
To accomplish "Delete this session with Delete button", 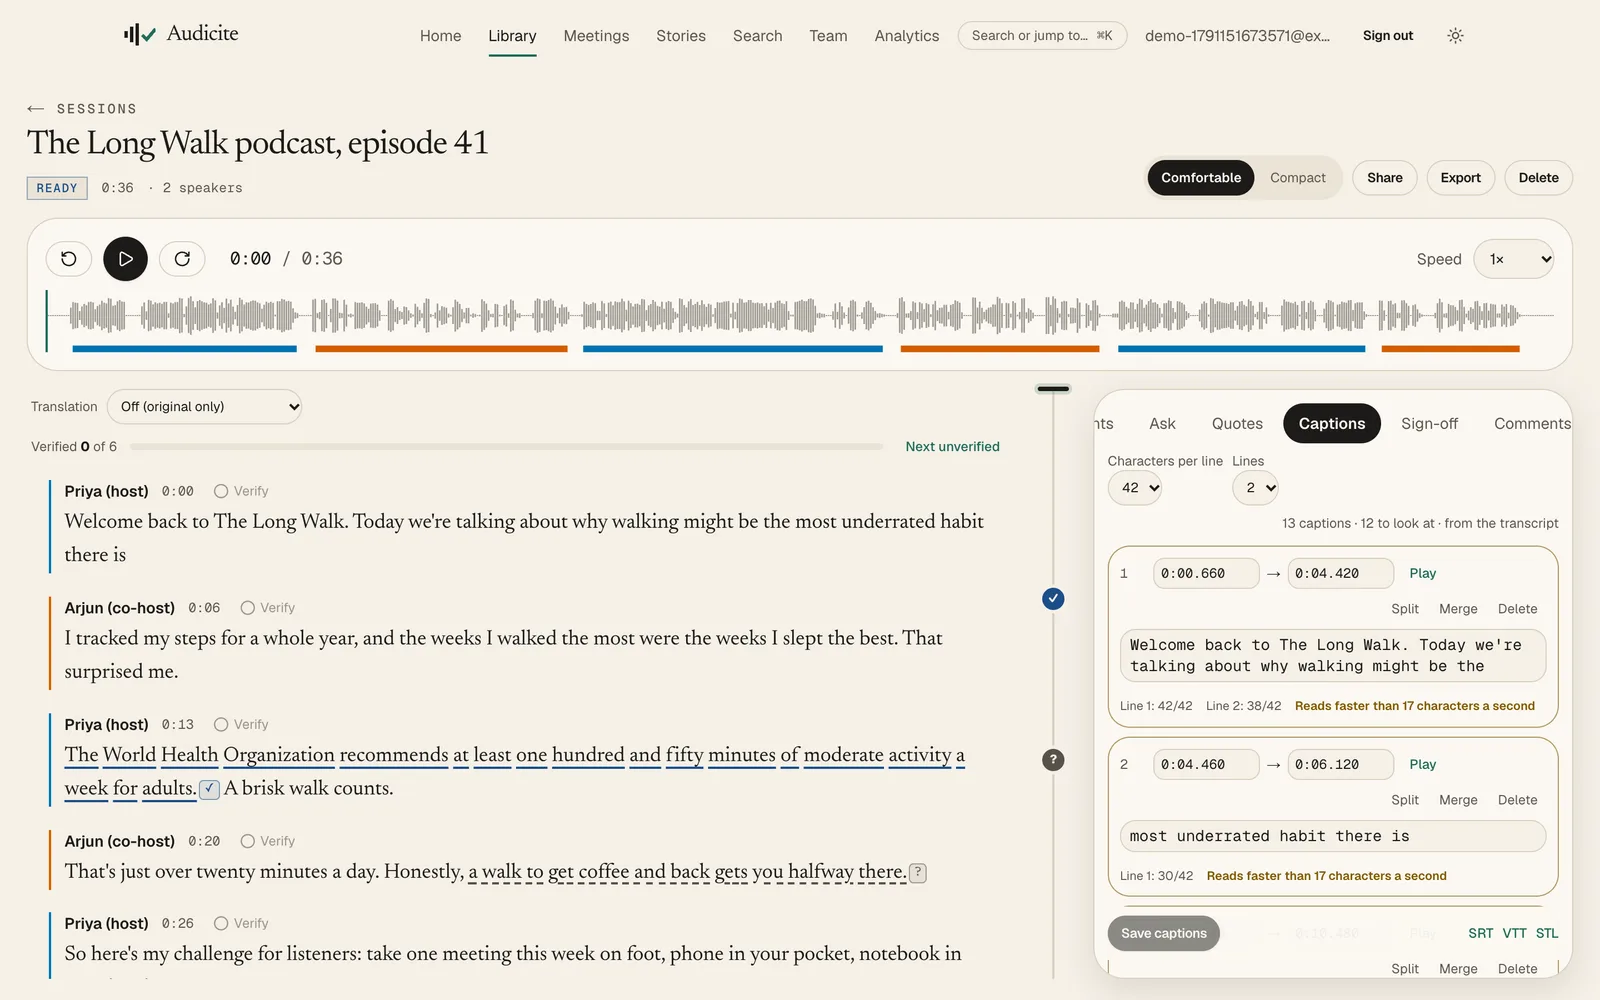I will (1538, 178).
